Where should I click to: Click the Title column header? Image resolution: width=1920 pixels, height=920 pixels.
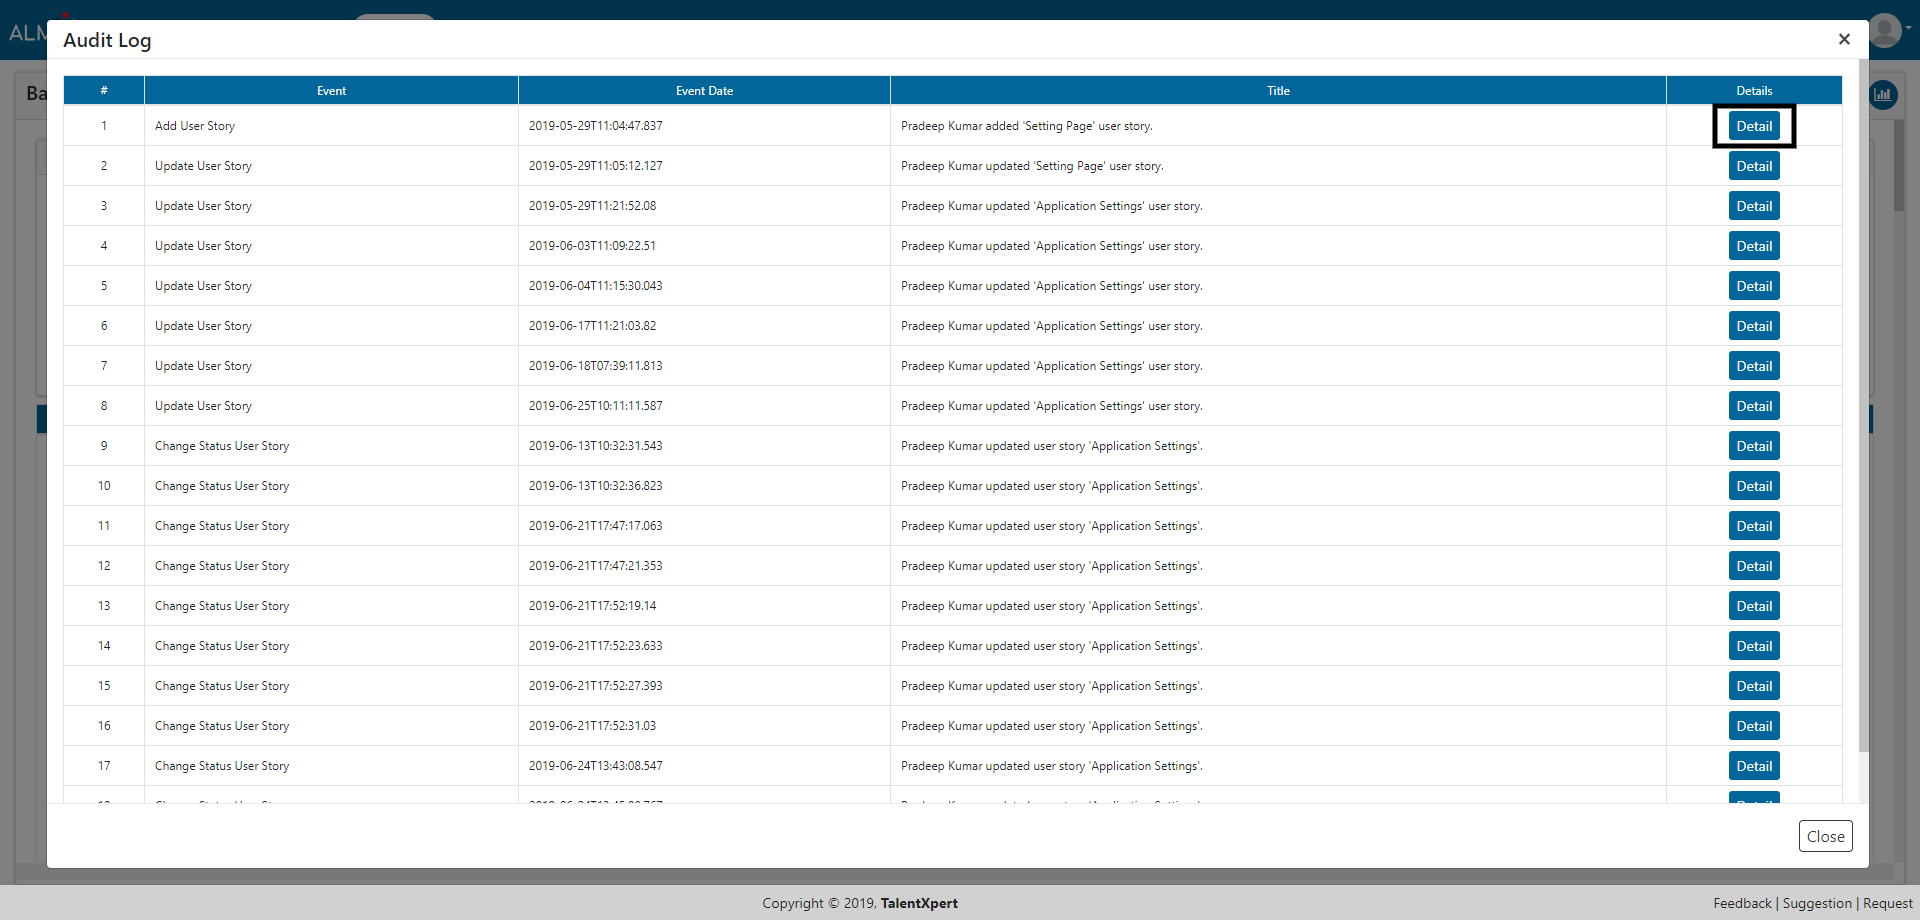point(1278,91)
